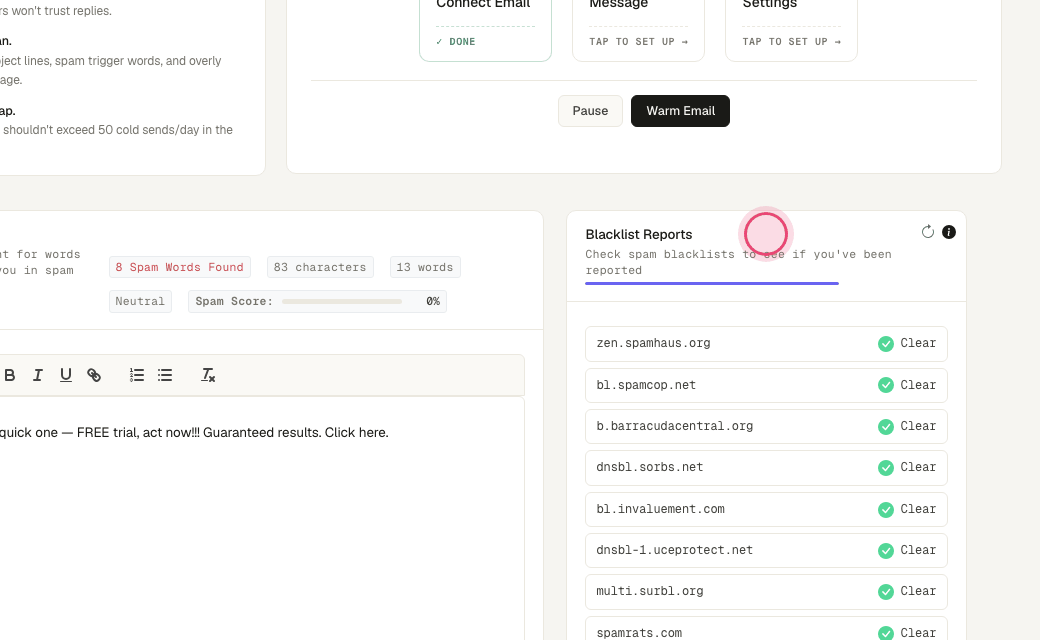Apply bulleted list formatting
The image size is (1040, 640).
coord(165,375)
